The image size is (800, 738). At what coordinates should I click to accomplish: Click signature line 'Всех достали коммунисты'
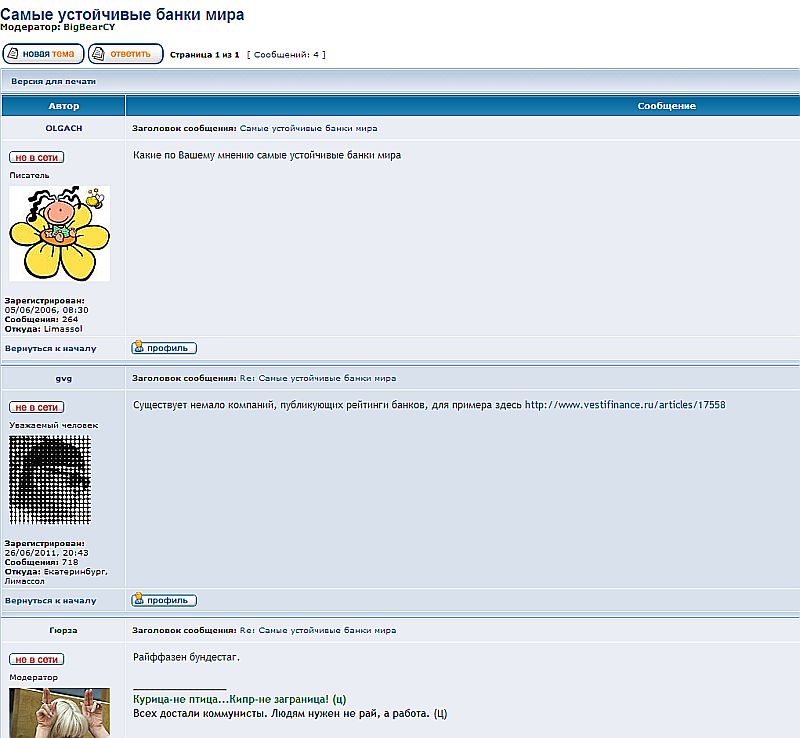(x=199, y=714)
